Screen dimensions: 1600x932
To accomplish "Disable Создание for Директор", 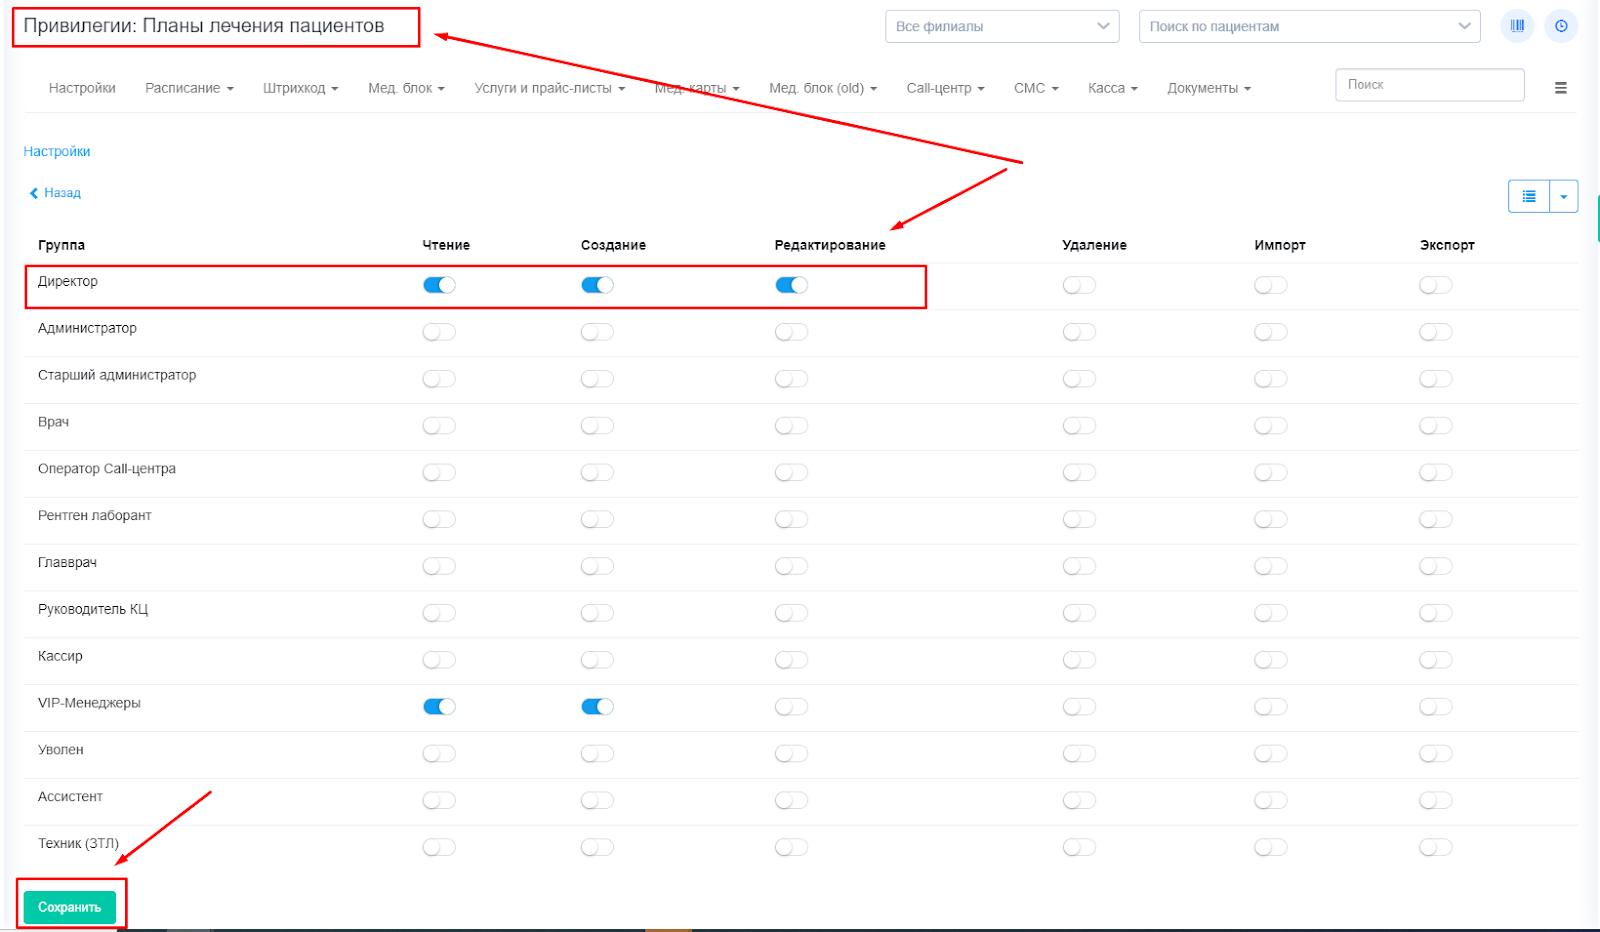I will tap(597, 285).
